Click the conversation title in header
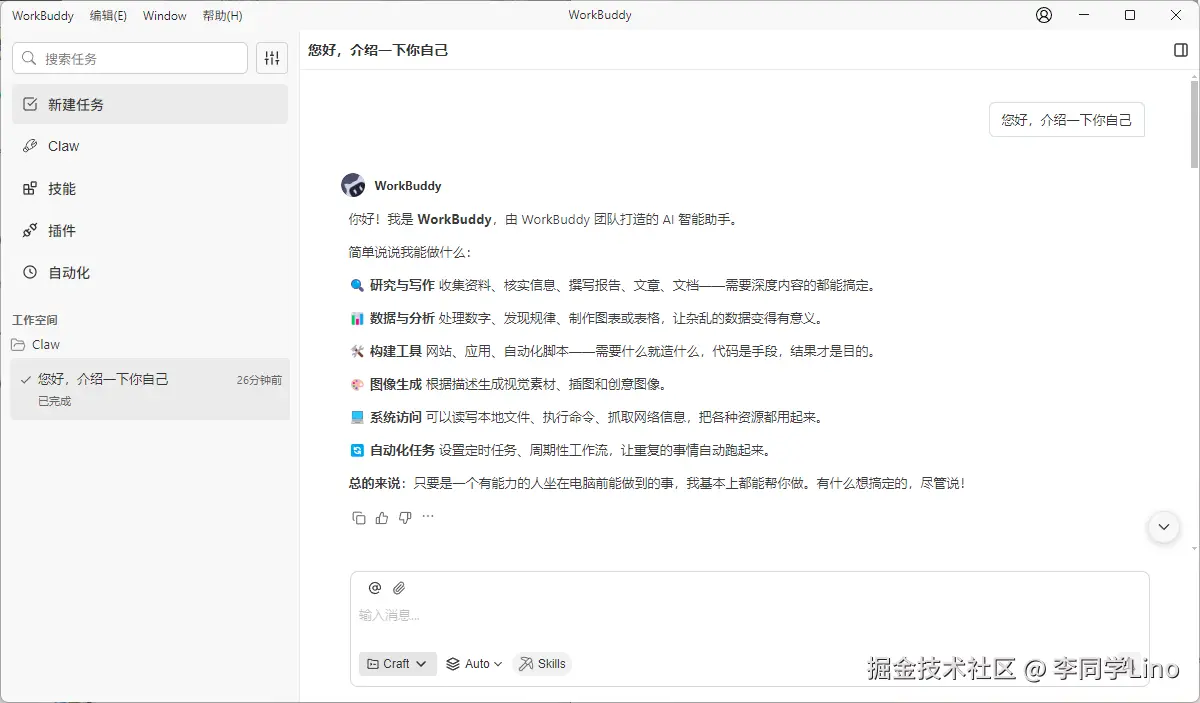This screenshot has height=703, width=1200. (x=378, y=50)
